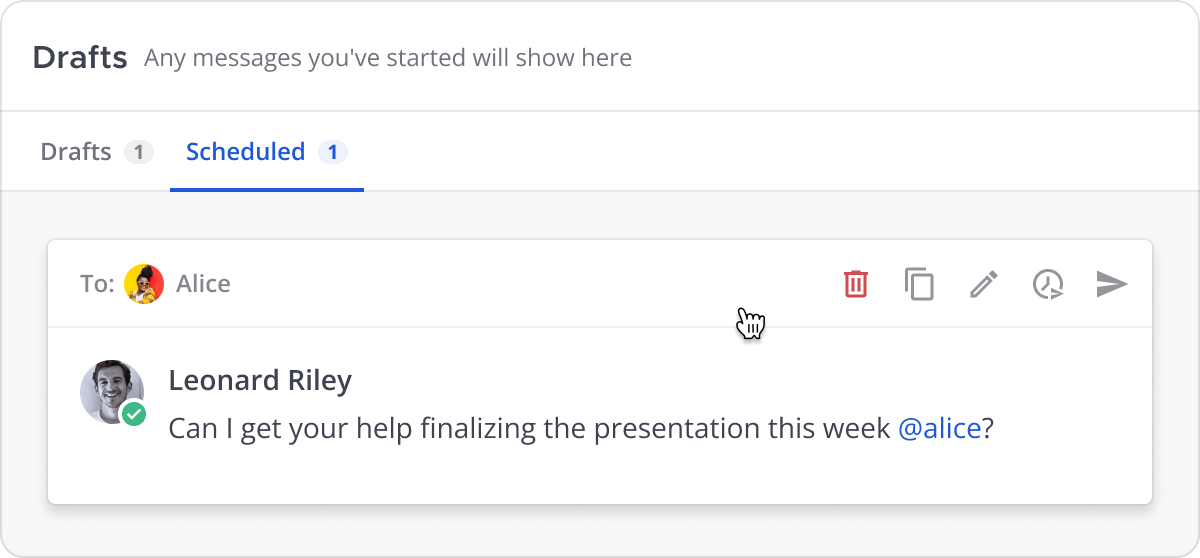The image size is (1200, 558).
Task: Open Leonard Riley's profile photo
Action: point(110,388)
